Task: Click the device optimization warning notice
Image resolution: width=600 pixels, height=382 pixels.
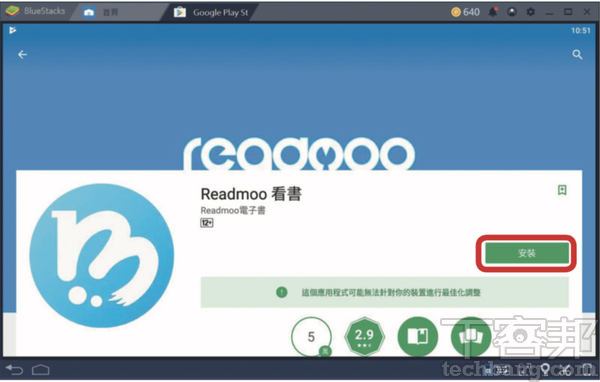Action: point(385,292)
